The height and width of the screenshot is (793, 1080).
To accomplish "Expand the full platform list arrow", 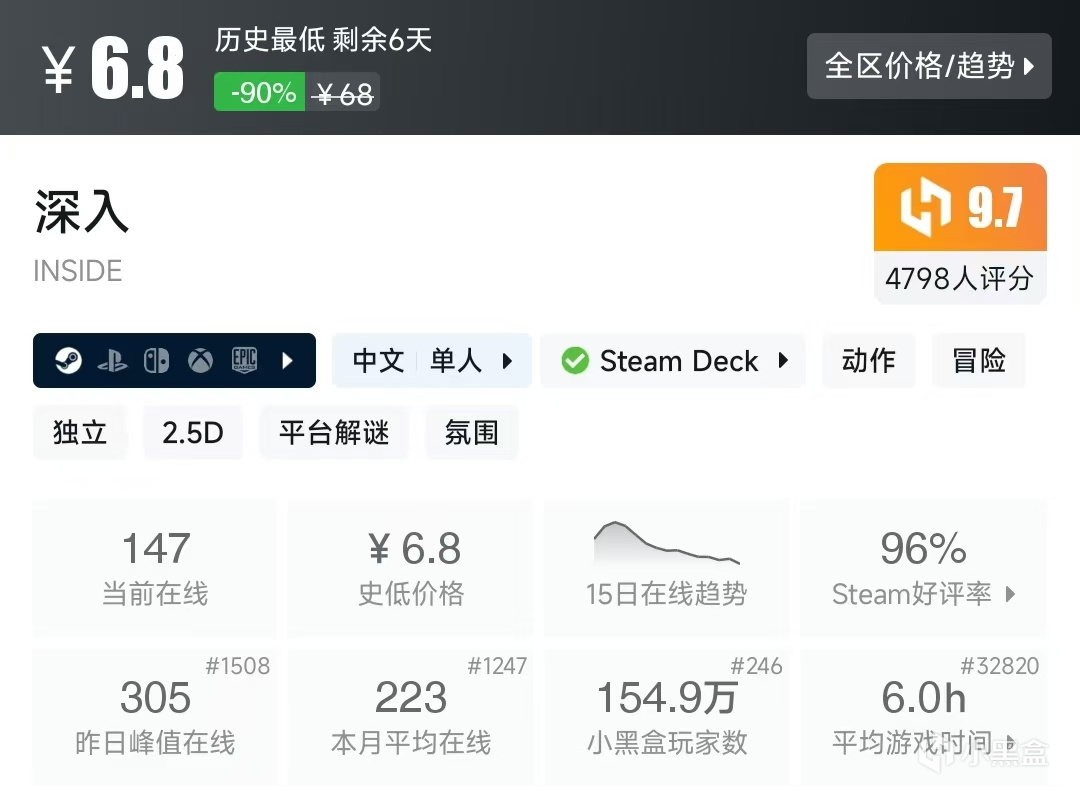I will 290,360.
